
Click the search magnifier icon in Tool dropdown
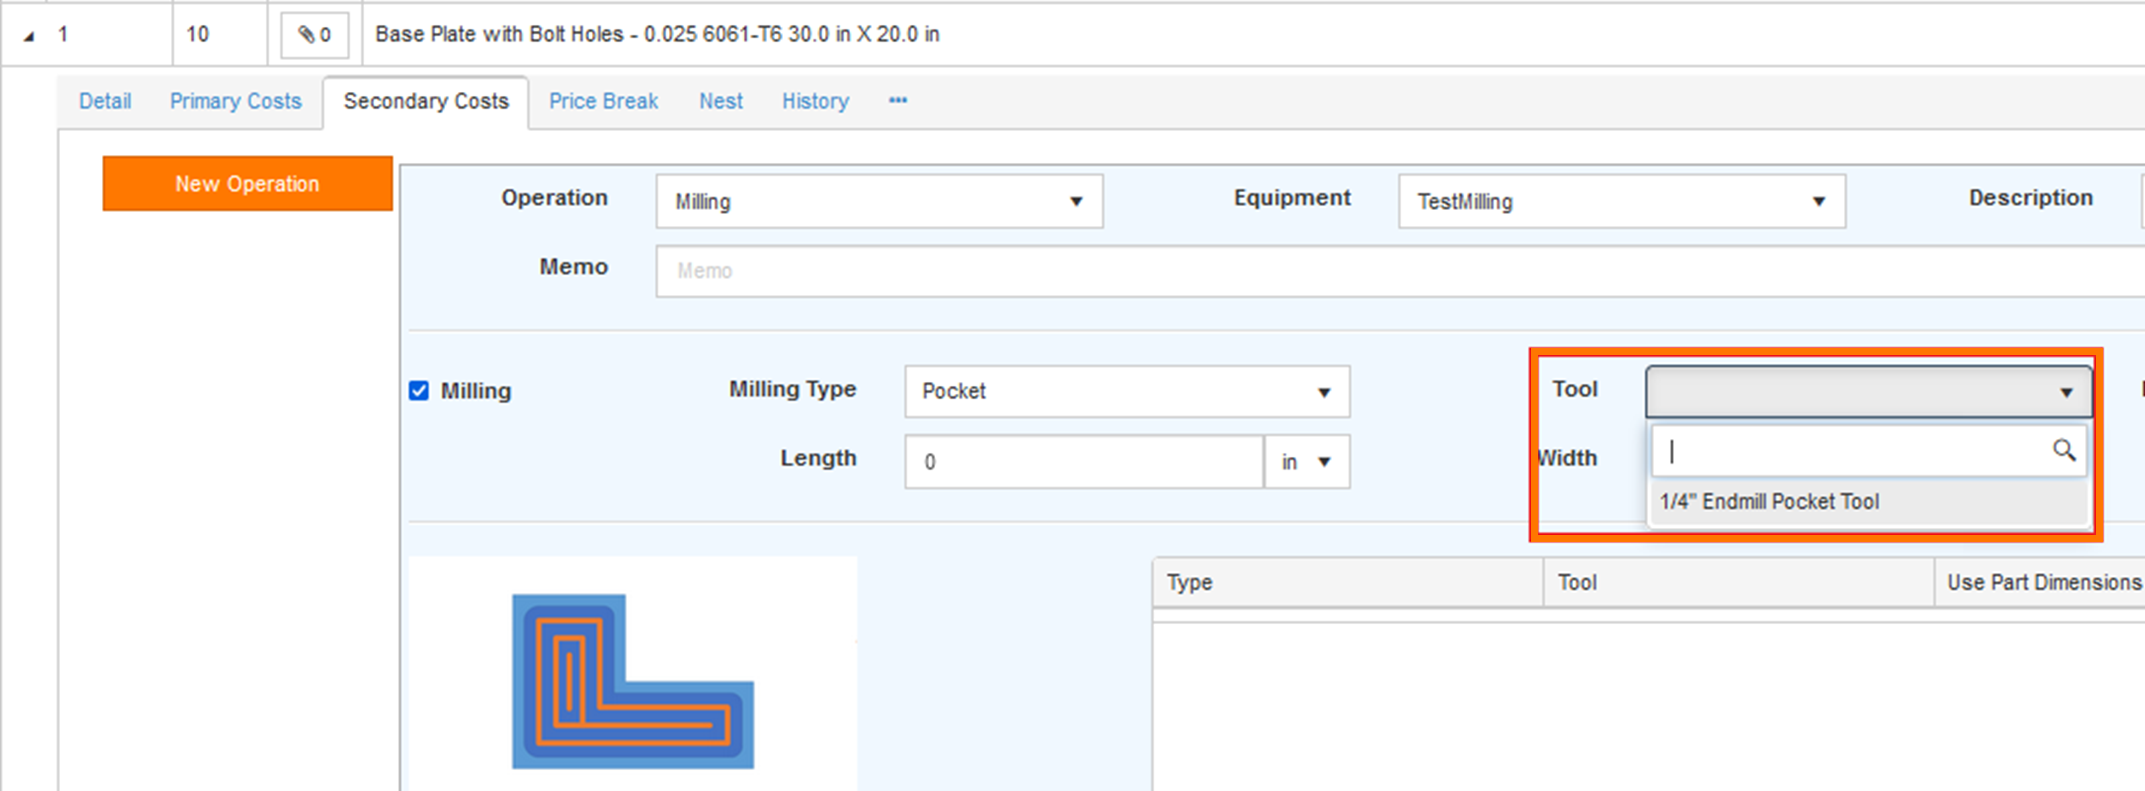coord(2063,451)
